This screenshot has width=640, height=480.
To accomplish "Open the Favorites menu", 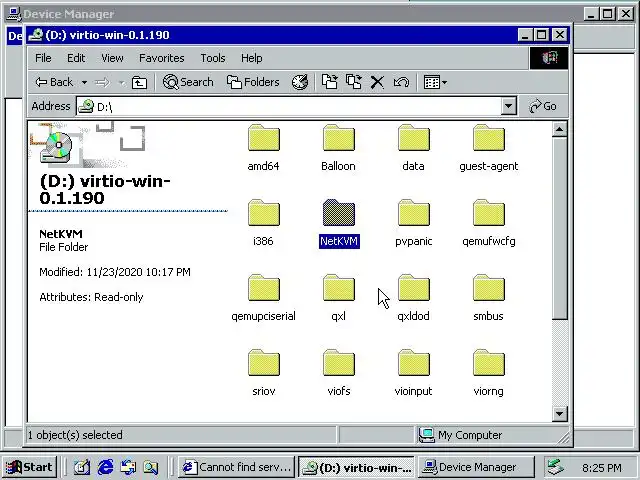I will tap(162, 58).
